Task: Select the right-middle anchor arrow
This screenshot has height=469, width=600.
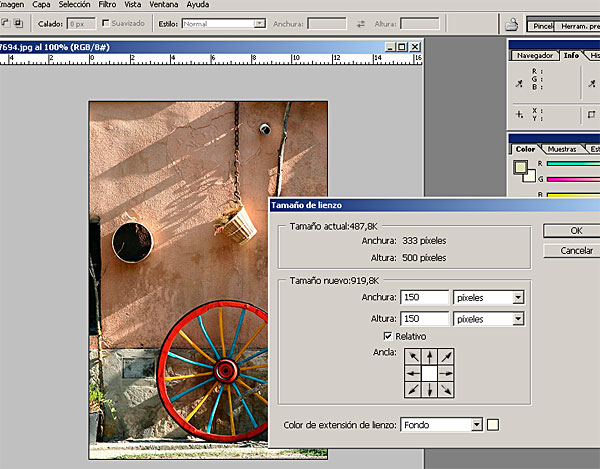Action: 445,373
